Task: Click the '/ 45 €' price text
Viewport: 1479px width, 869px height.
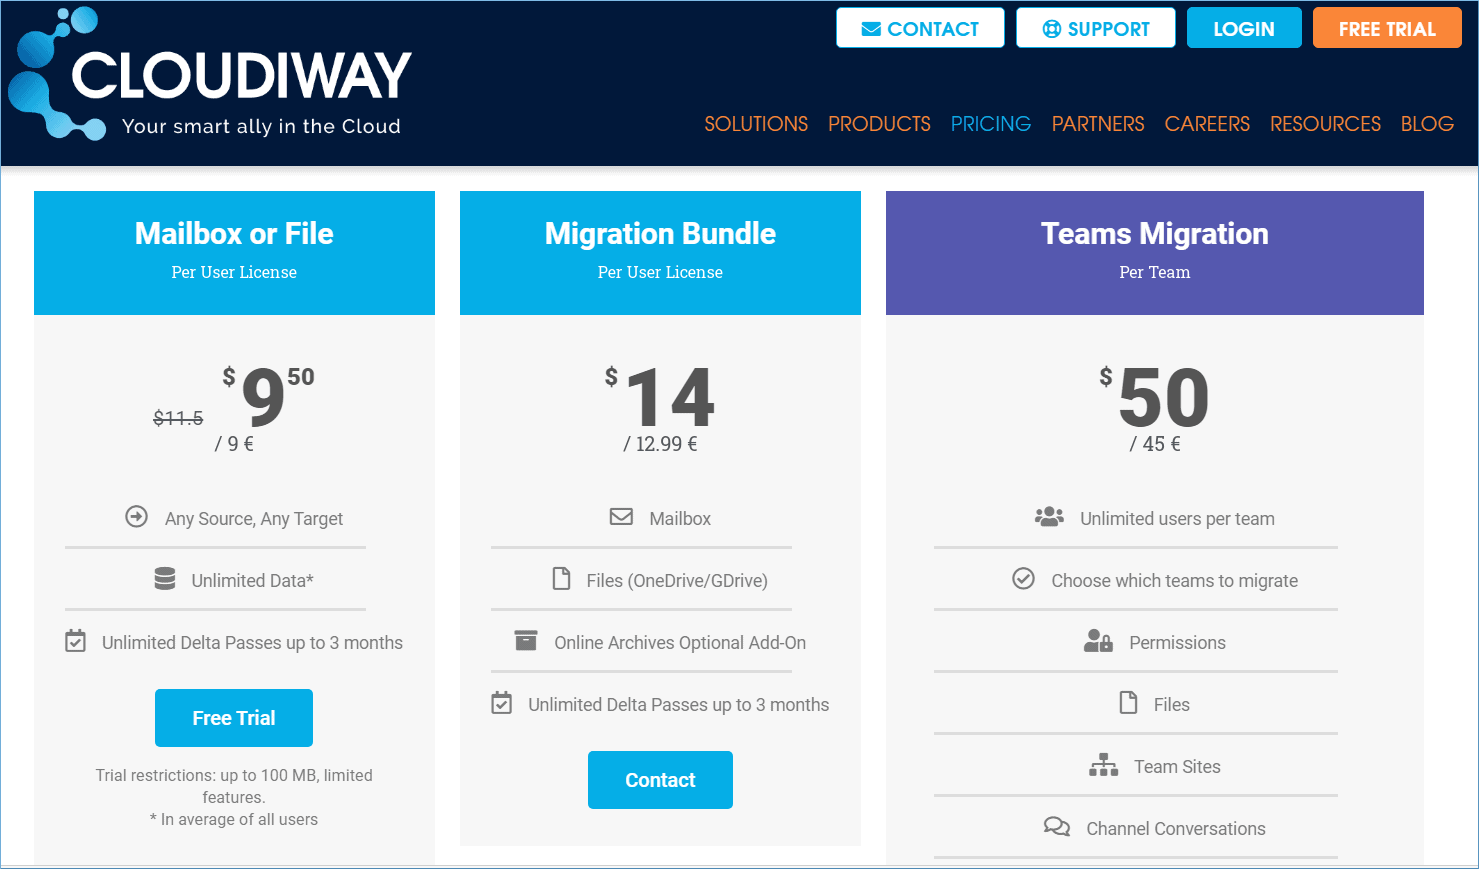Action: (x=1155, y=444)
